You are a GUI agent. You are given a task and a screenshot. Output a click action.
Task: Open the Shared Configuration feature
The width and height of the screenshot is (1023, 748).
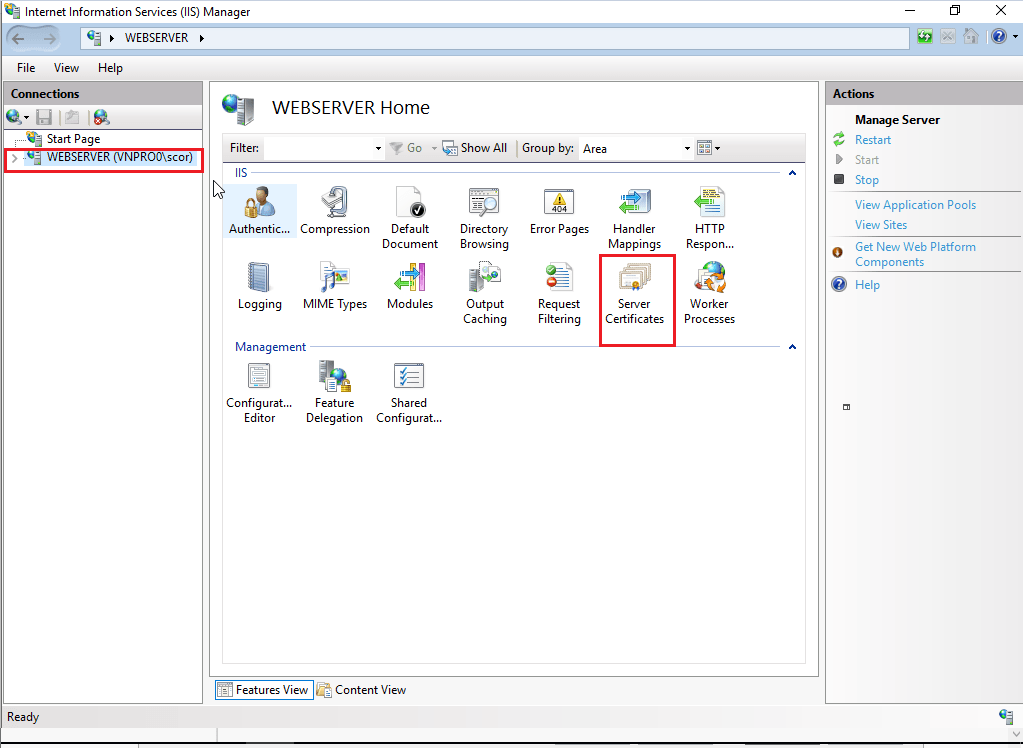point(409,392)
